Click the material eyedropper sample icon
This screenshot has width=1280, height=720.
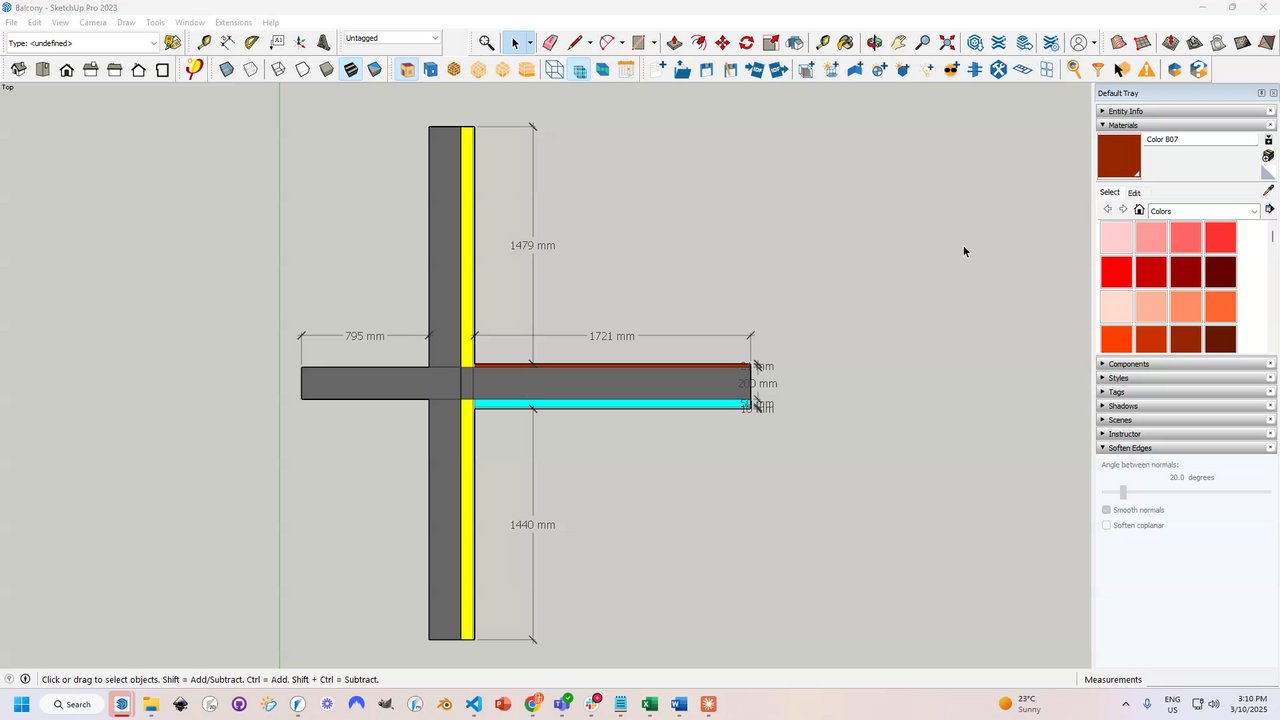click(1268, 190)
